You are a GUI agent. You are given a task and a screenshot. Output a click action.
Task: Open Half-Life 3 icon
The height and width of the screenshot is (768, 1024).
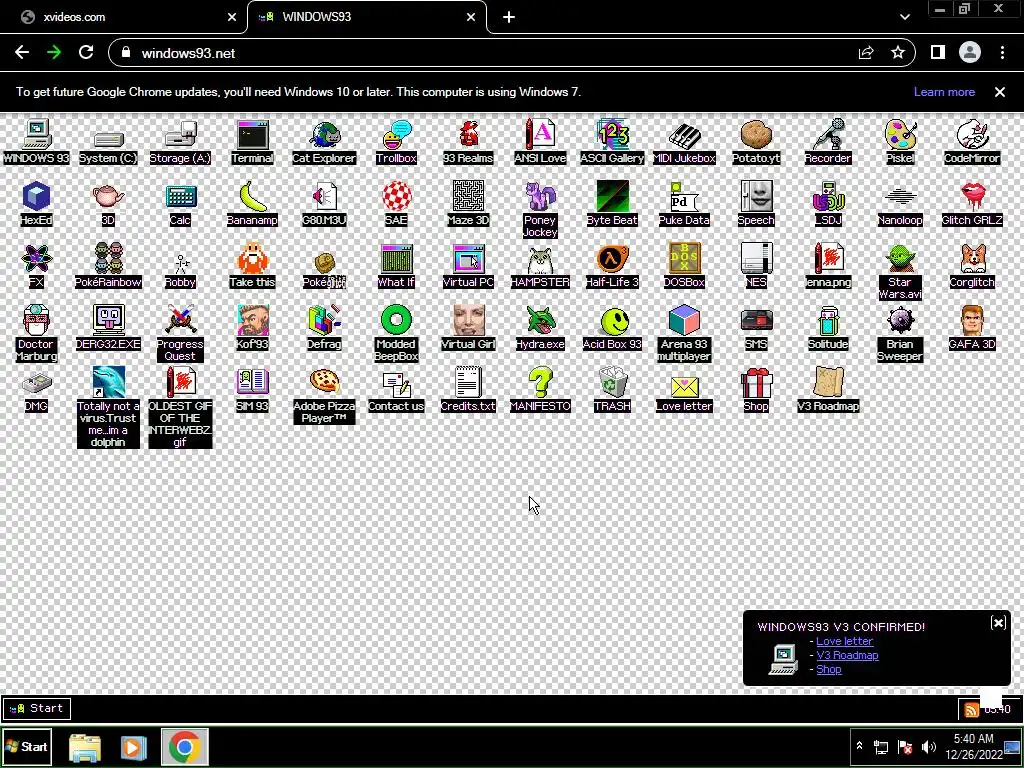pyautogui.click(x=612, y=266)
